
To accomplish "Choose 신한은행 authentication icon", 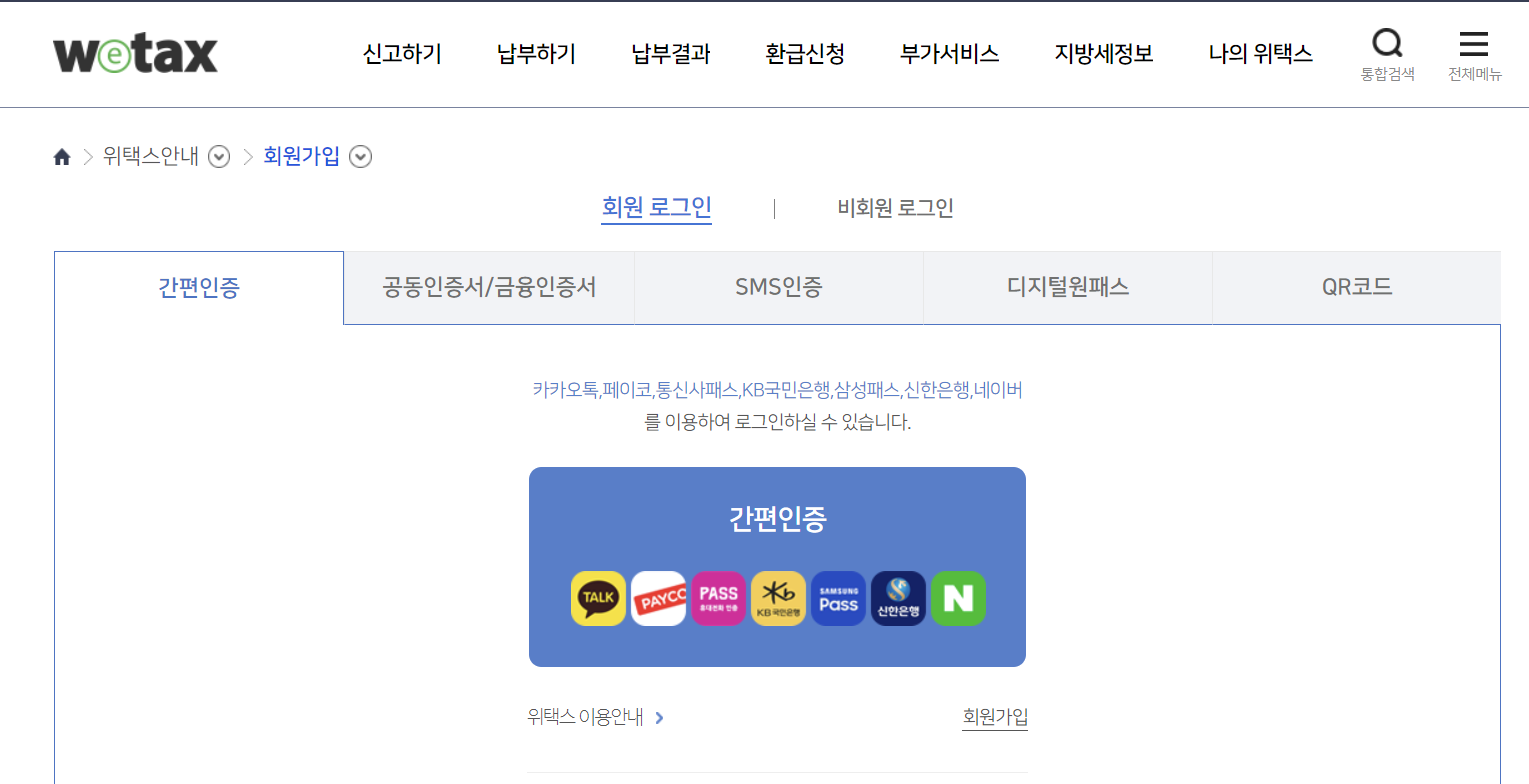I will (898, 599).
